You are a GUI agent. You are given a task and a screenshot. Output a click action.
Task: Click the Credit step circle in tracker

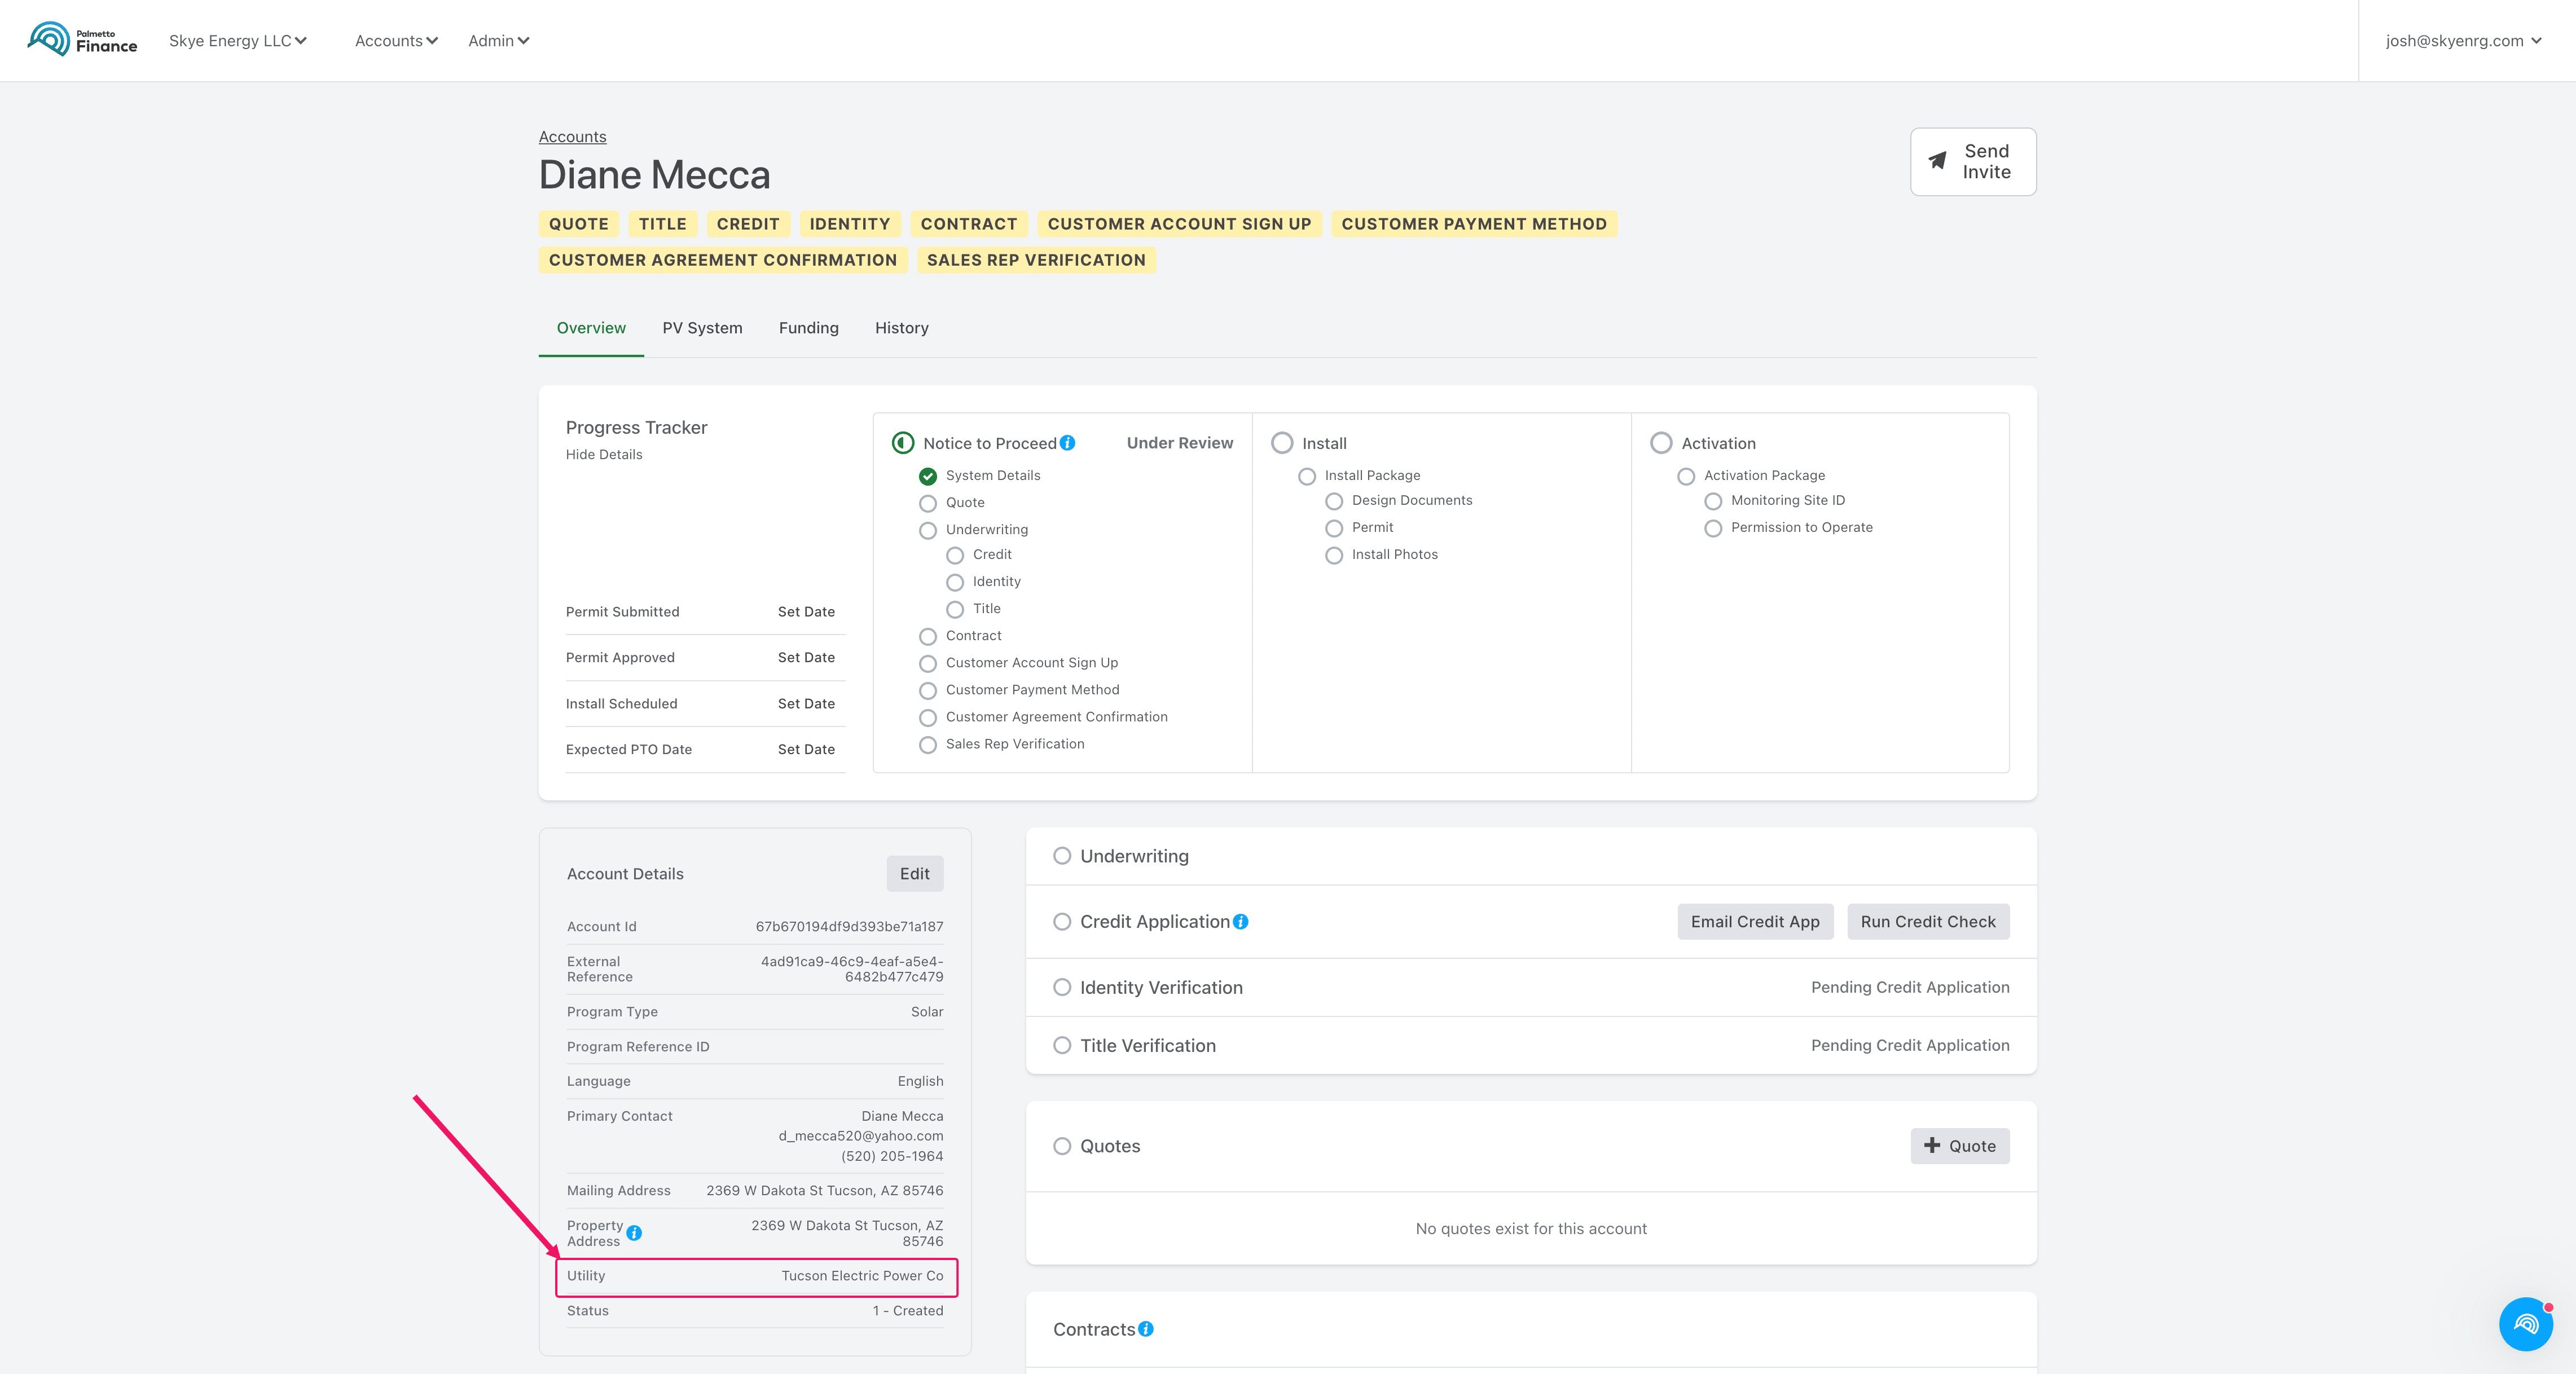(x=955, y=555)
